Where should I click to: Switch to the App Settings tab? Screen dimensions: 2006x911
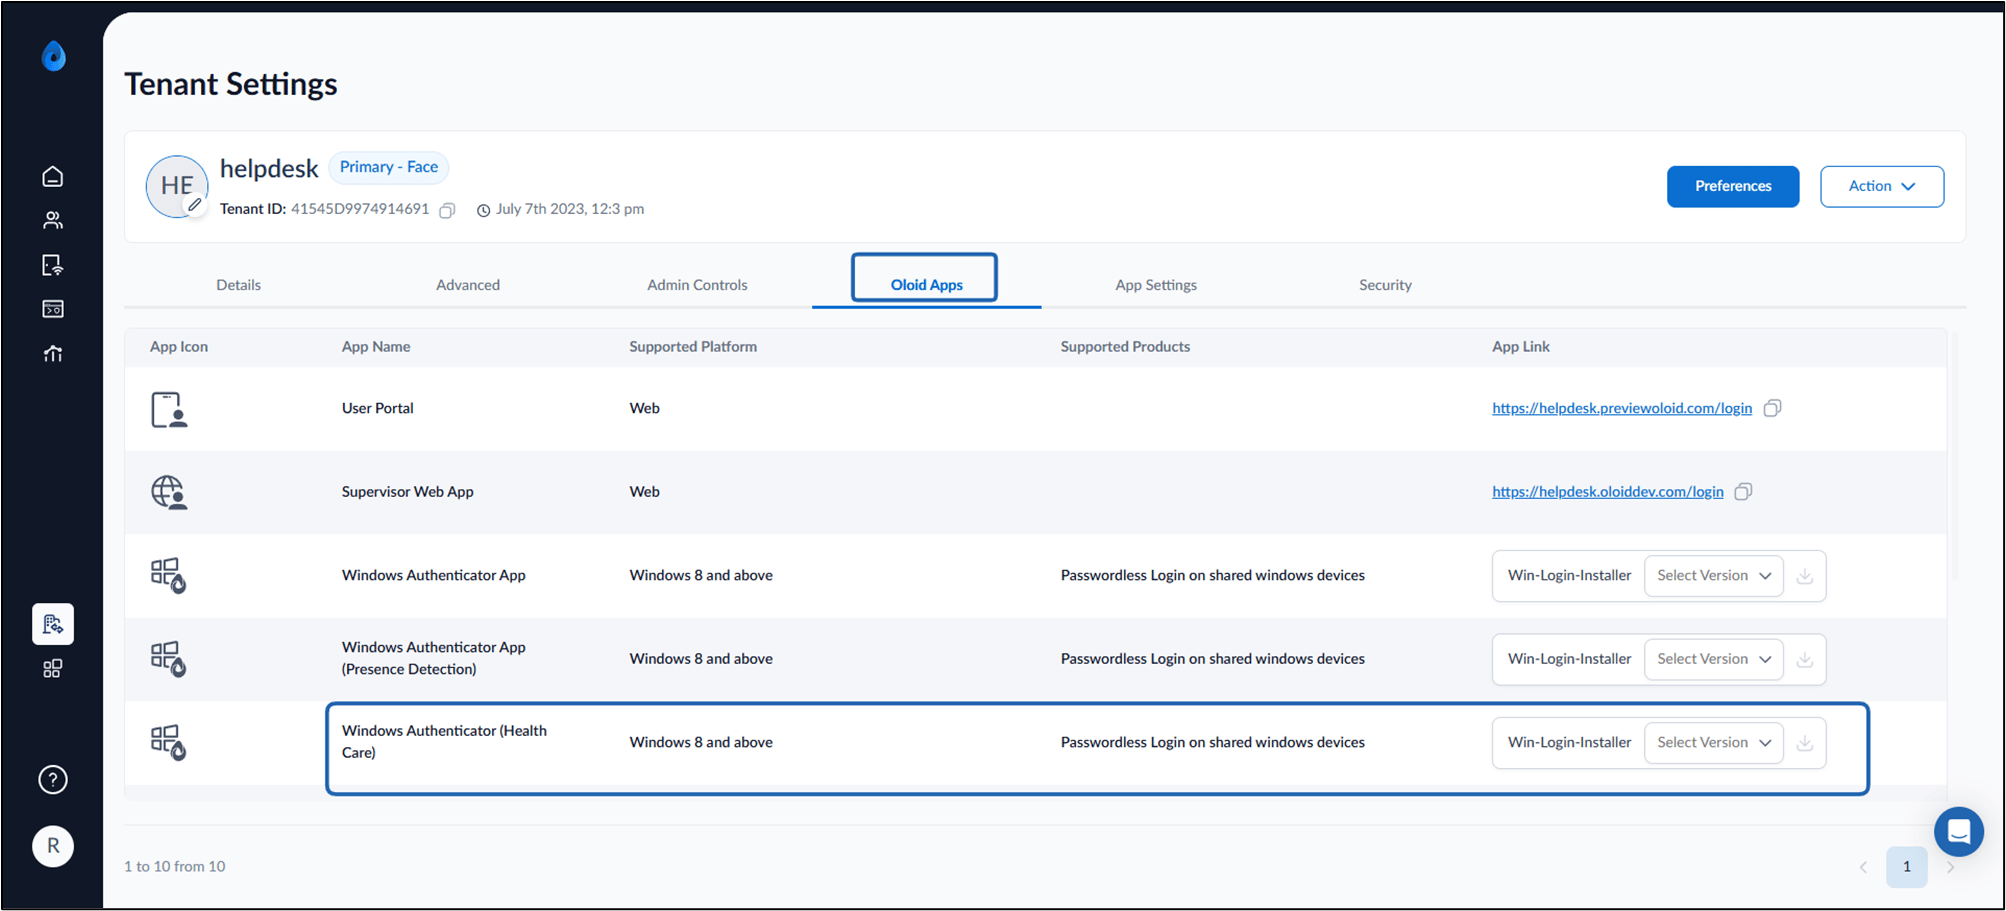click(x=1156, y=285)
